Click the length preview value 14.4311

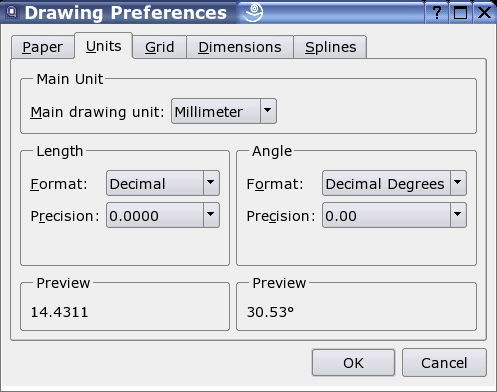point(59,312)
